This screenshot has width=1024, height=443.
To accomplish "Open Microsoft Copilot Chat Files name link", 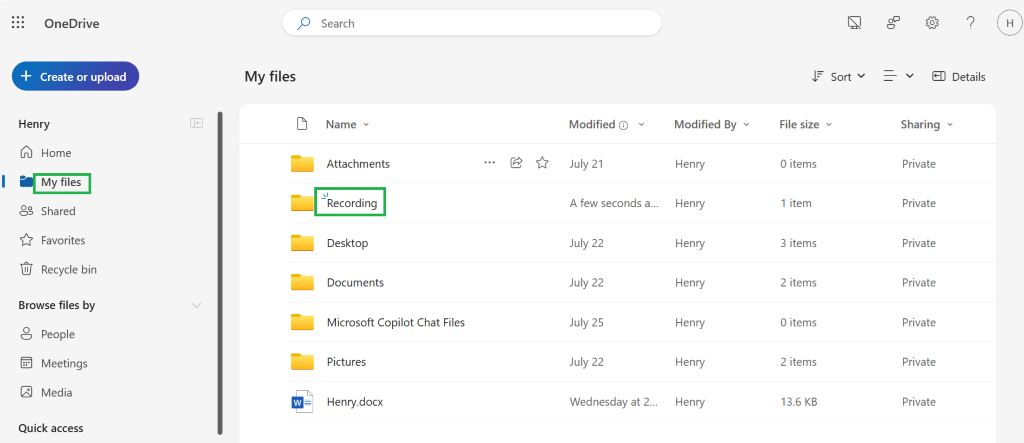I will click(396, 322).
